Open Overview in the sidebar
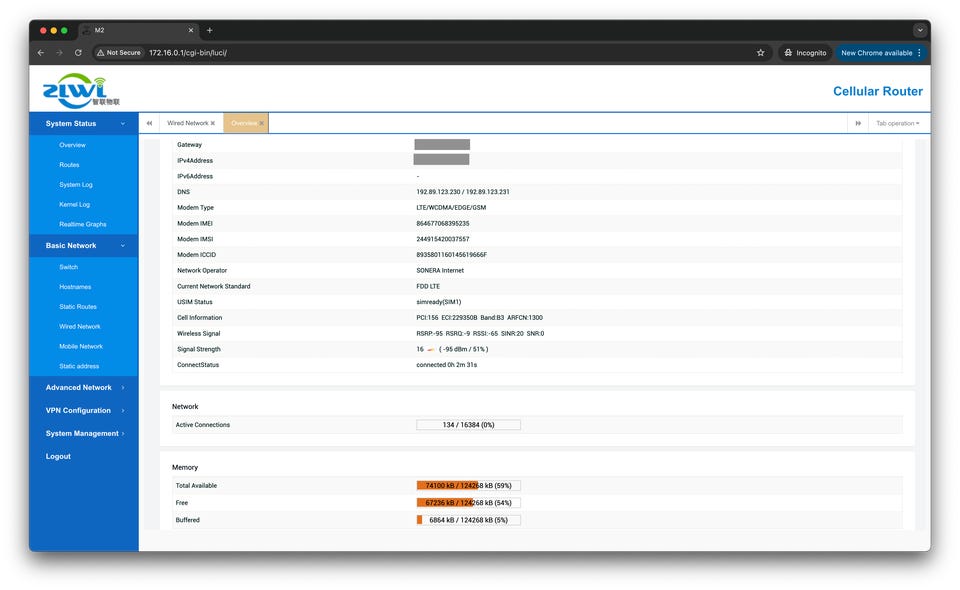 tap(72, 145)
